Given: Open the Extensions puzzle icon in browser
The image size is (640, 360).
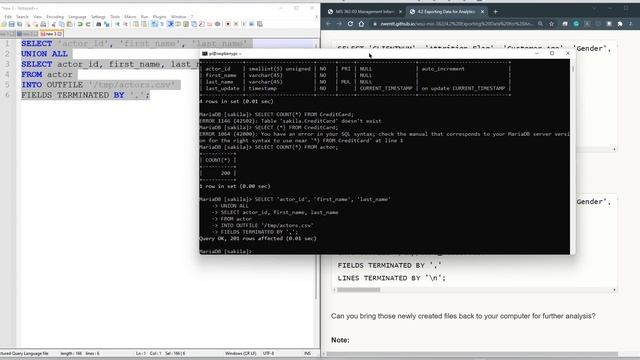Looking at the screenshot, I should point(620,24).
